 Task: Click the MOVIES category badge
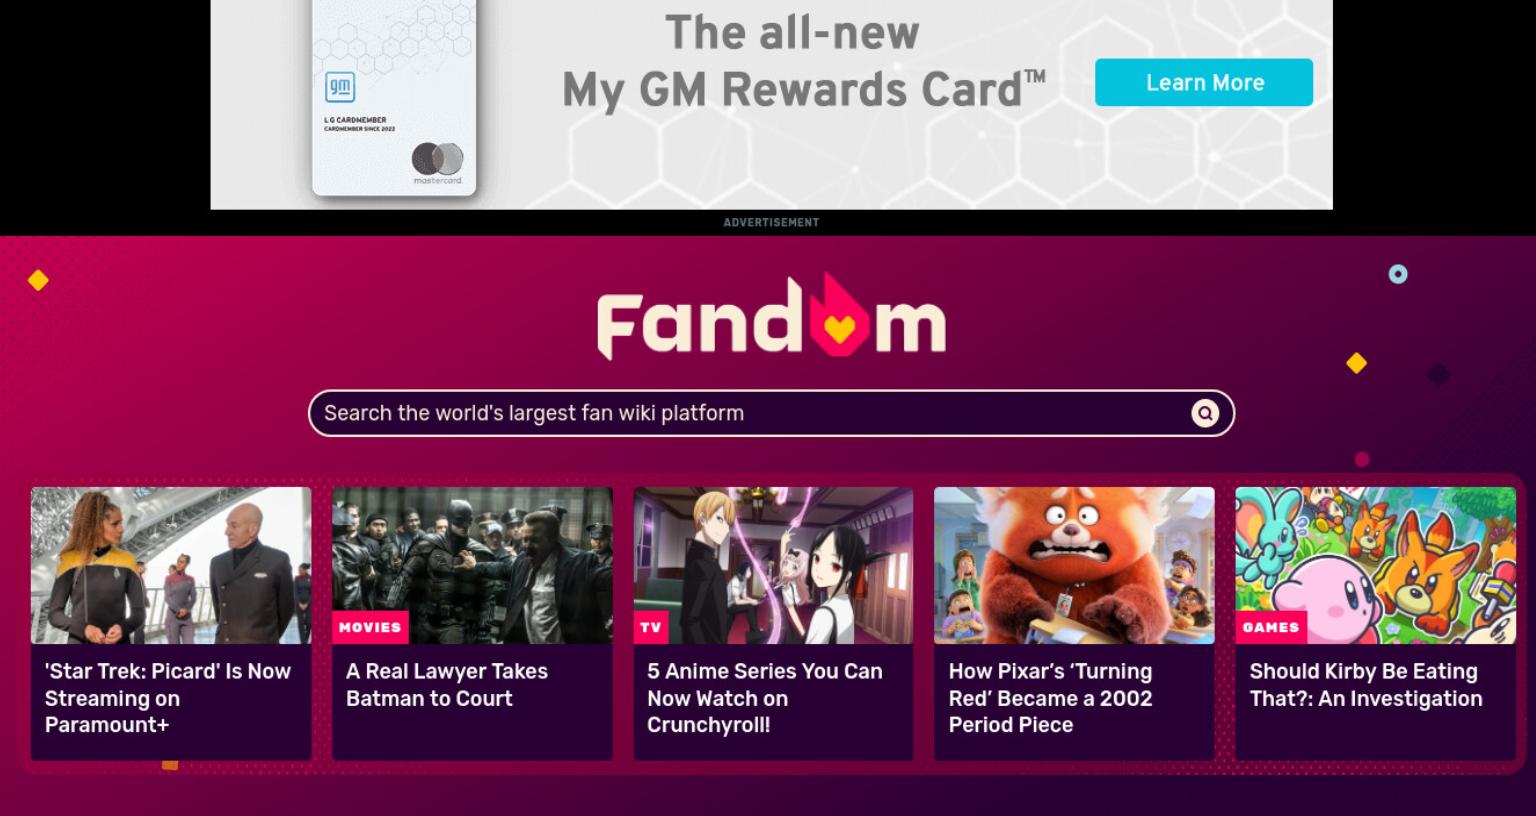coord(370,627)
